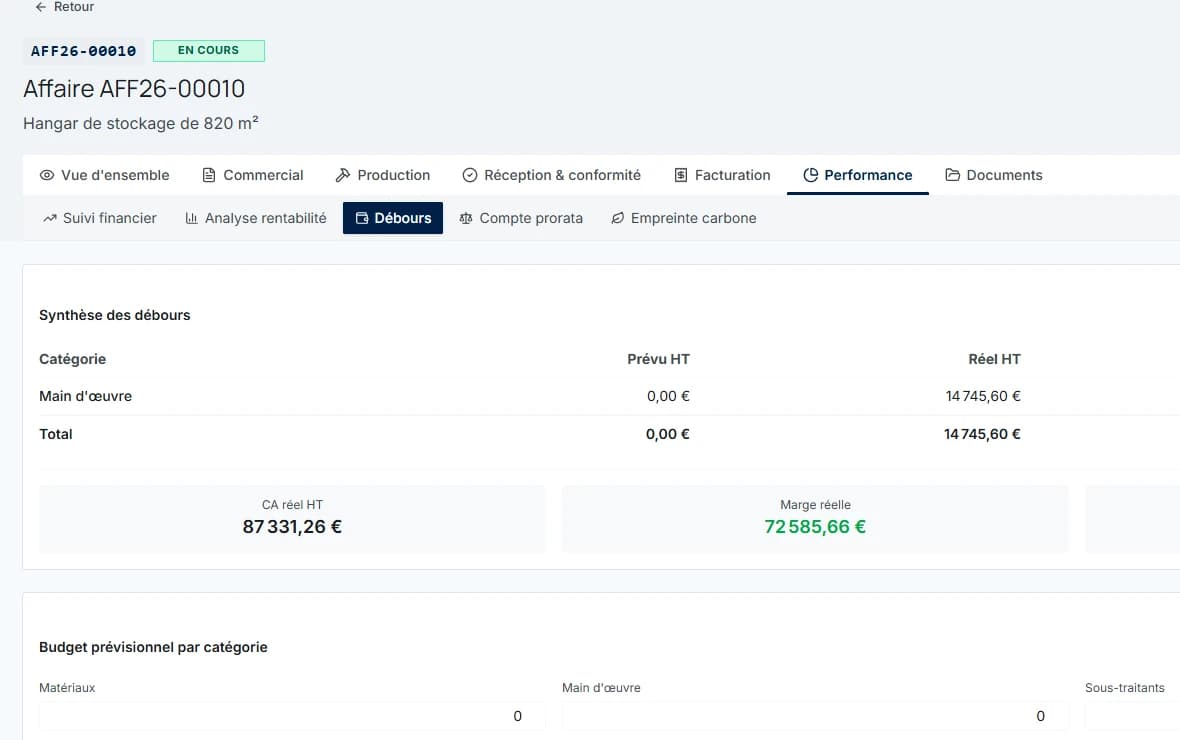Focus the Main d'œuvre budget input field

pos(815,716)
